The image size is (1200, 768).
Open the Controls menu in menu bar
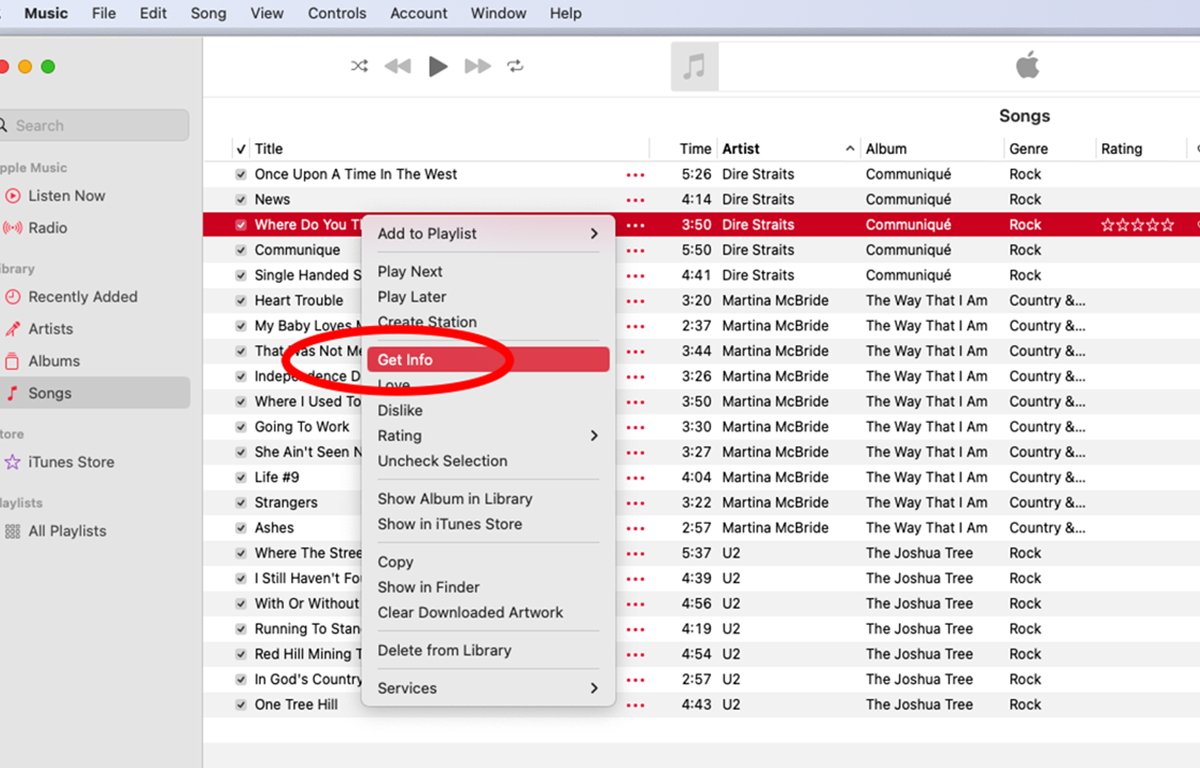(337, 13)
